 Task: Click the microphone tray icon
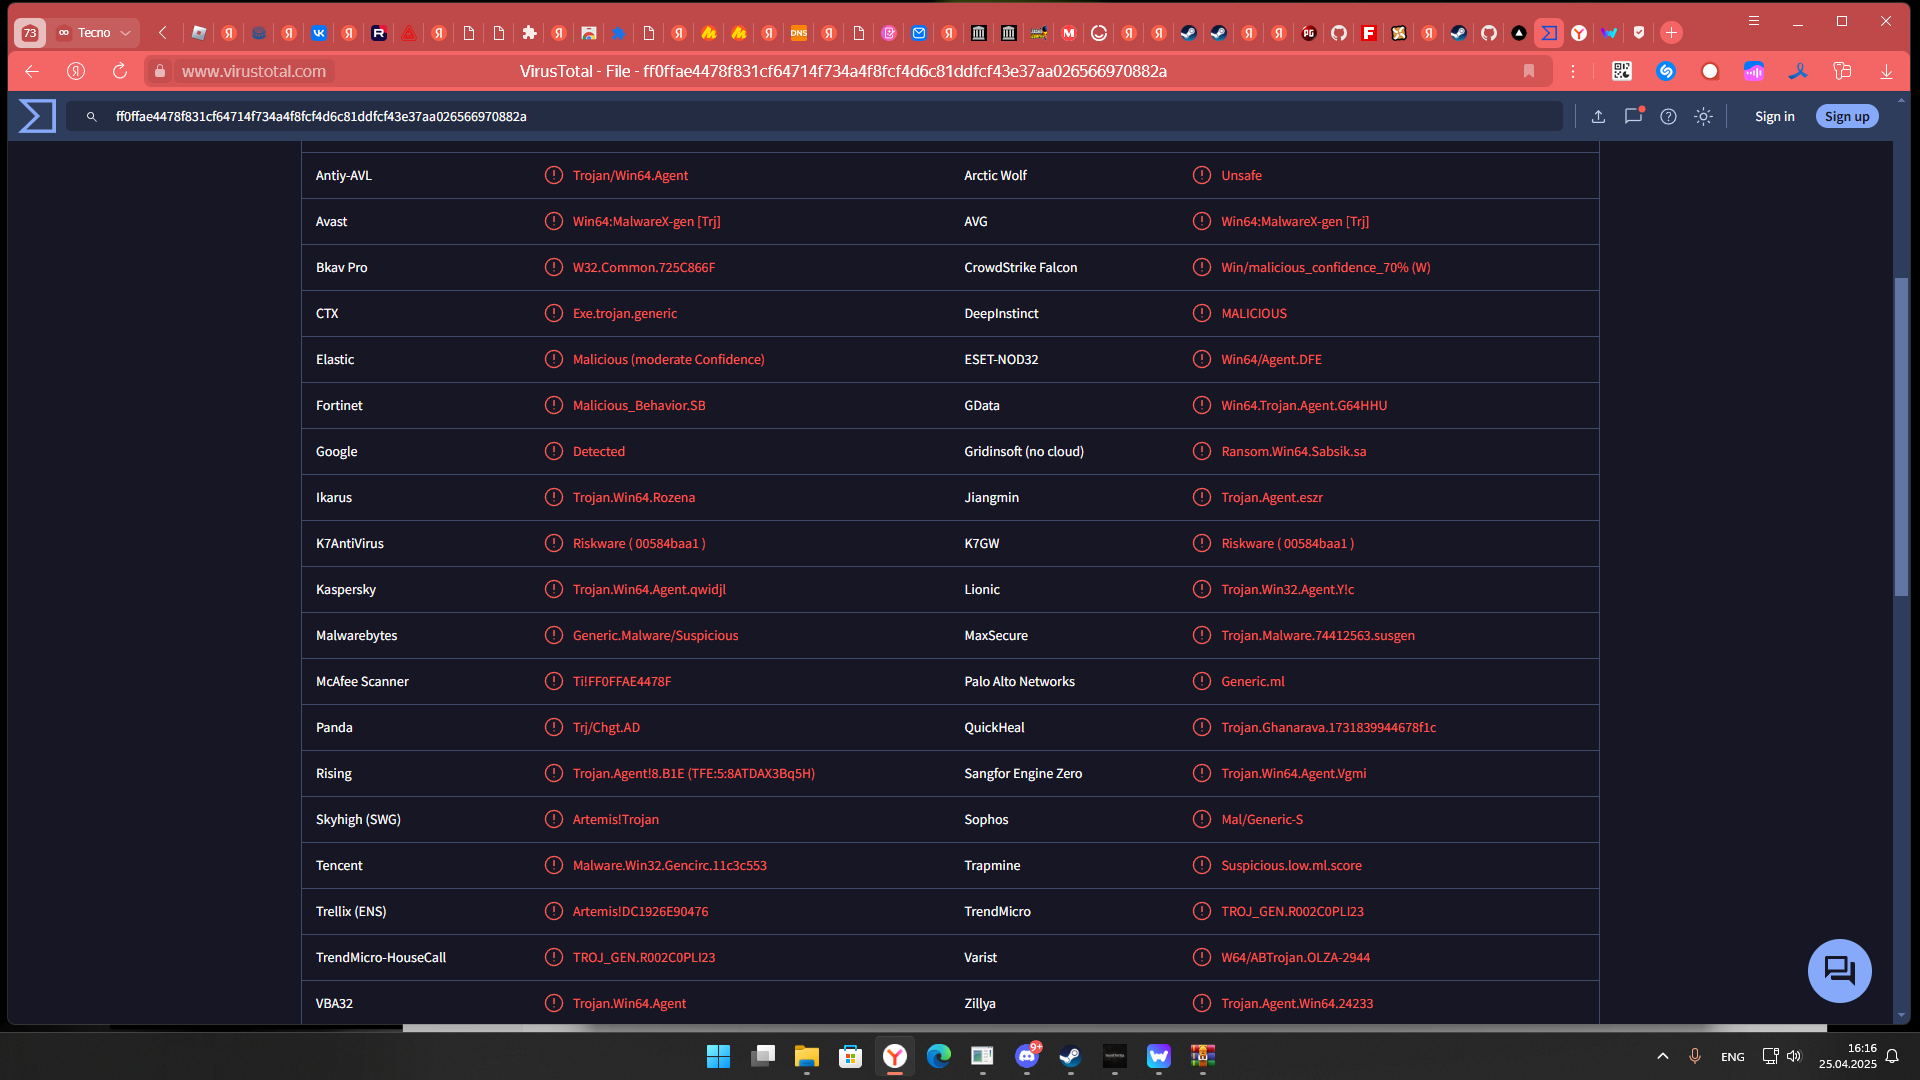coord(1694,1056)
